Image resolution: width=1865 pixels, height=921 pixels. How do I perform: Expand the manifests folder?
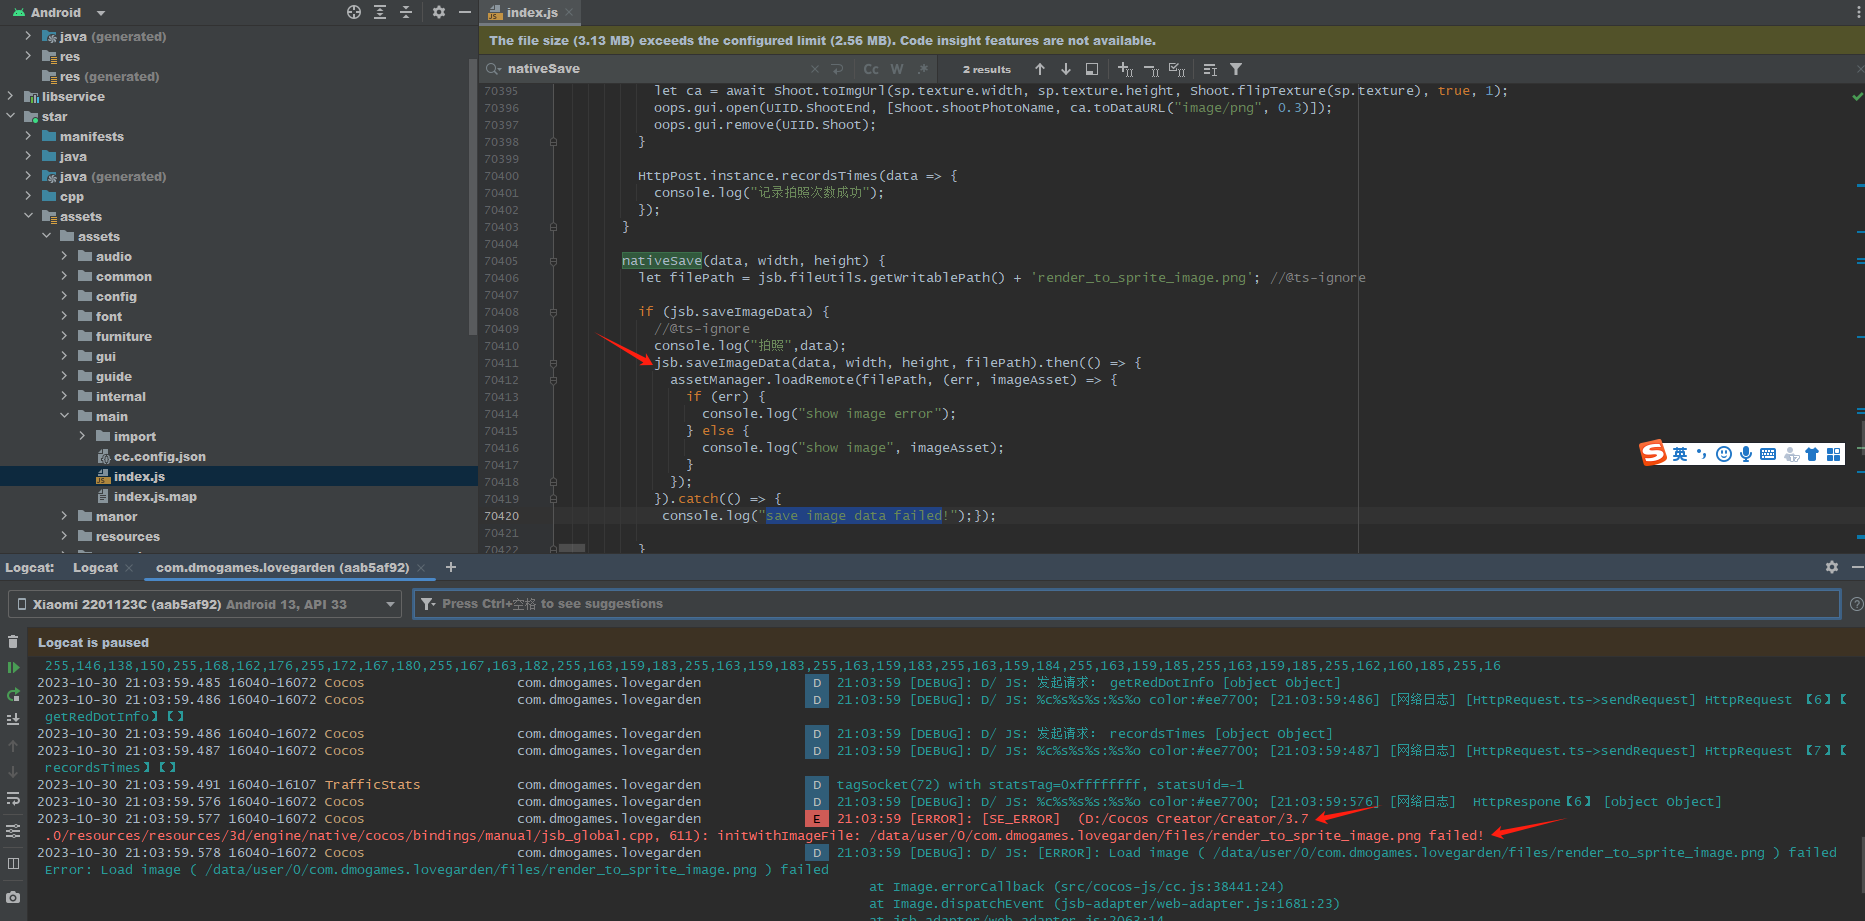point(28,137)
